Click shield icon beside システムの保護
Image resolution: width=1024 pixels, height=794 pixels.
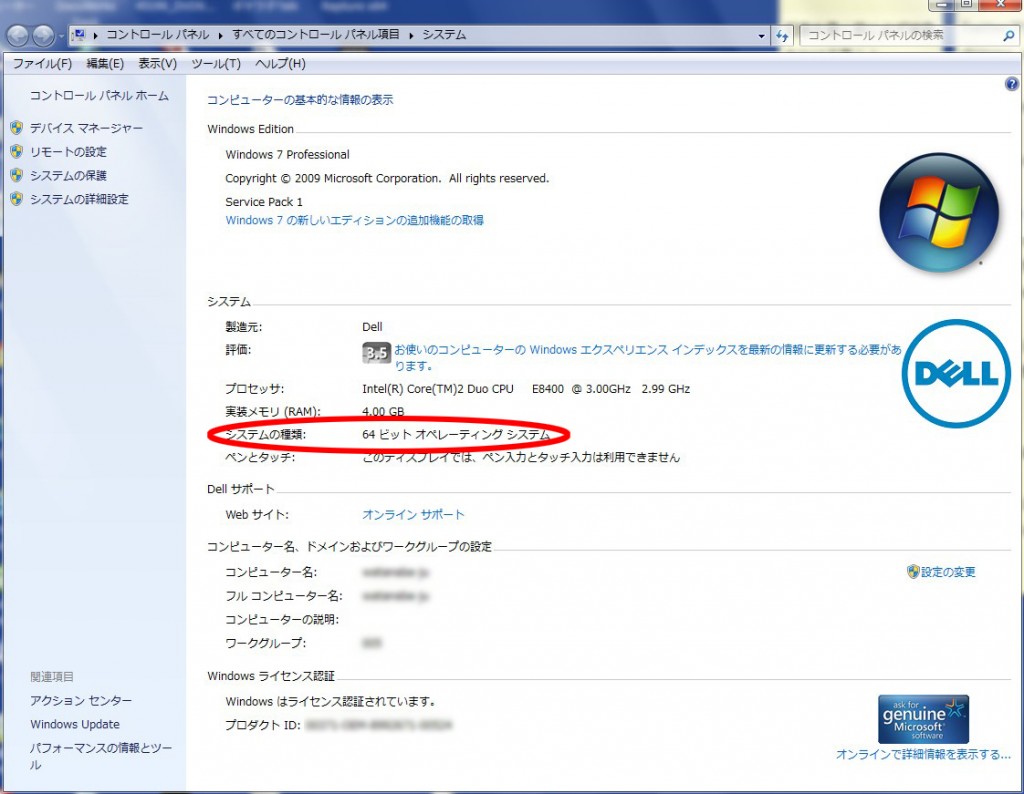(17, 175)
